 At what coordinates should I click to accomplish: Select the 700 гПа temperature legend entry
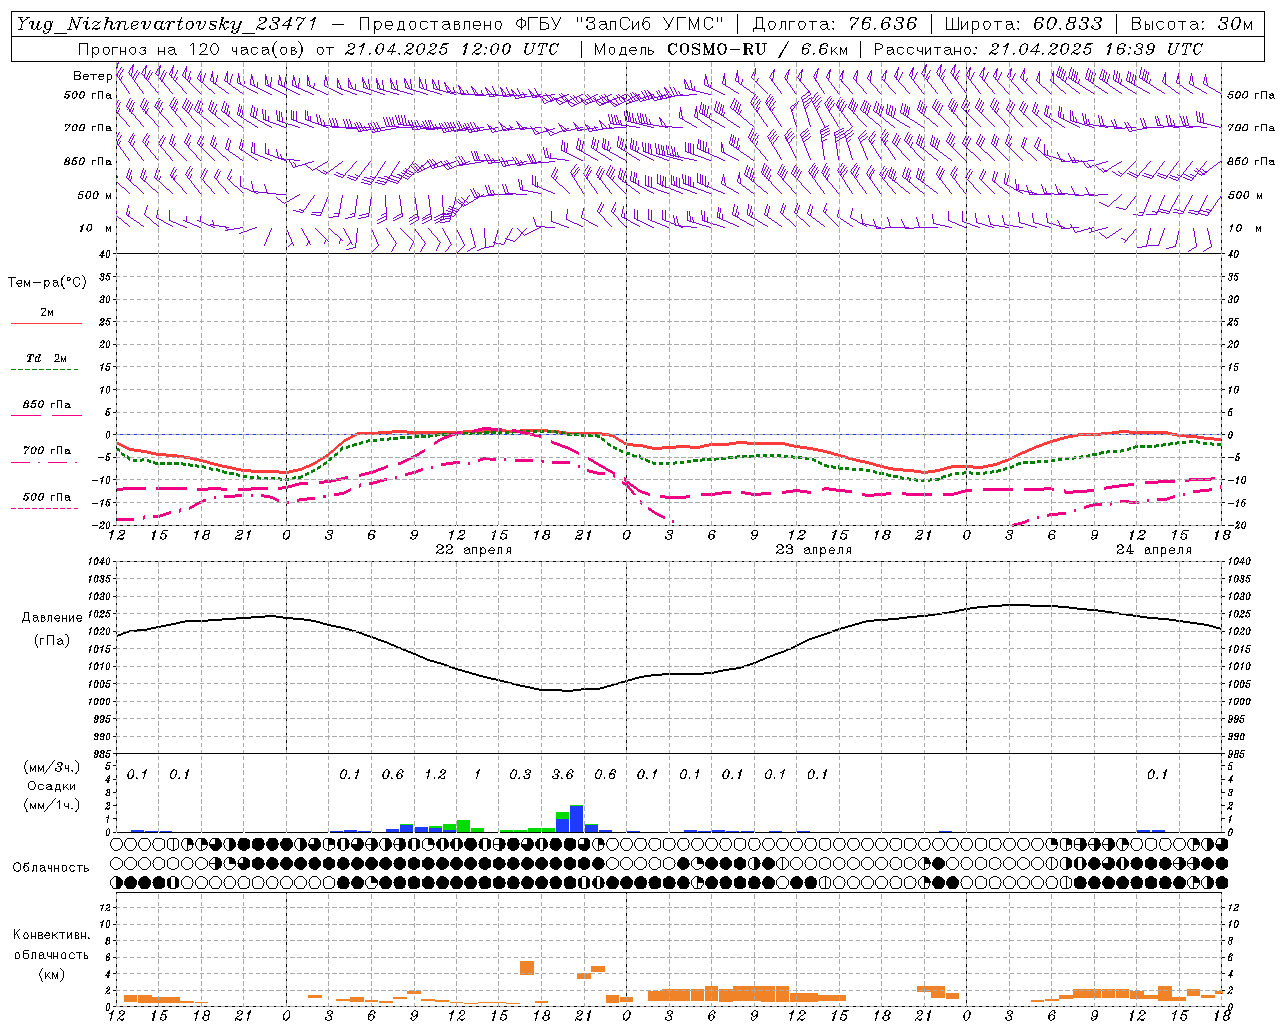(47, 450)
